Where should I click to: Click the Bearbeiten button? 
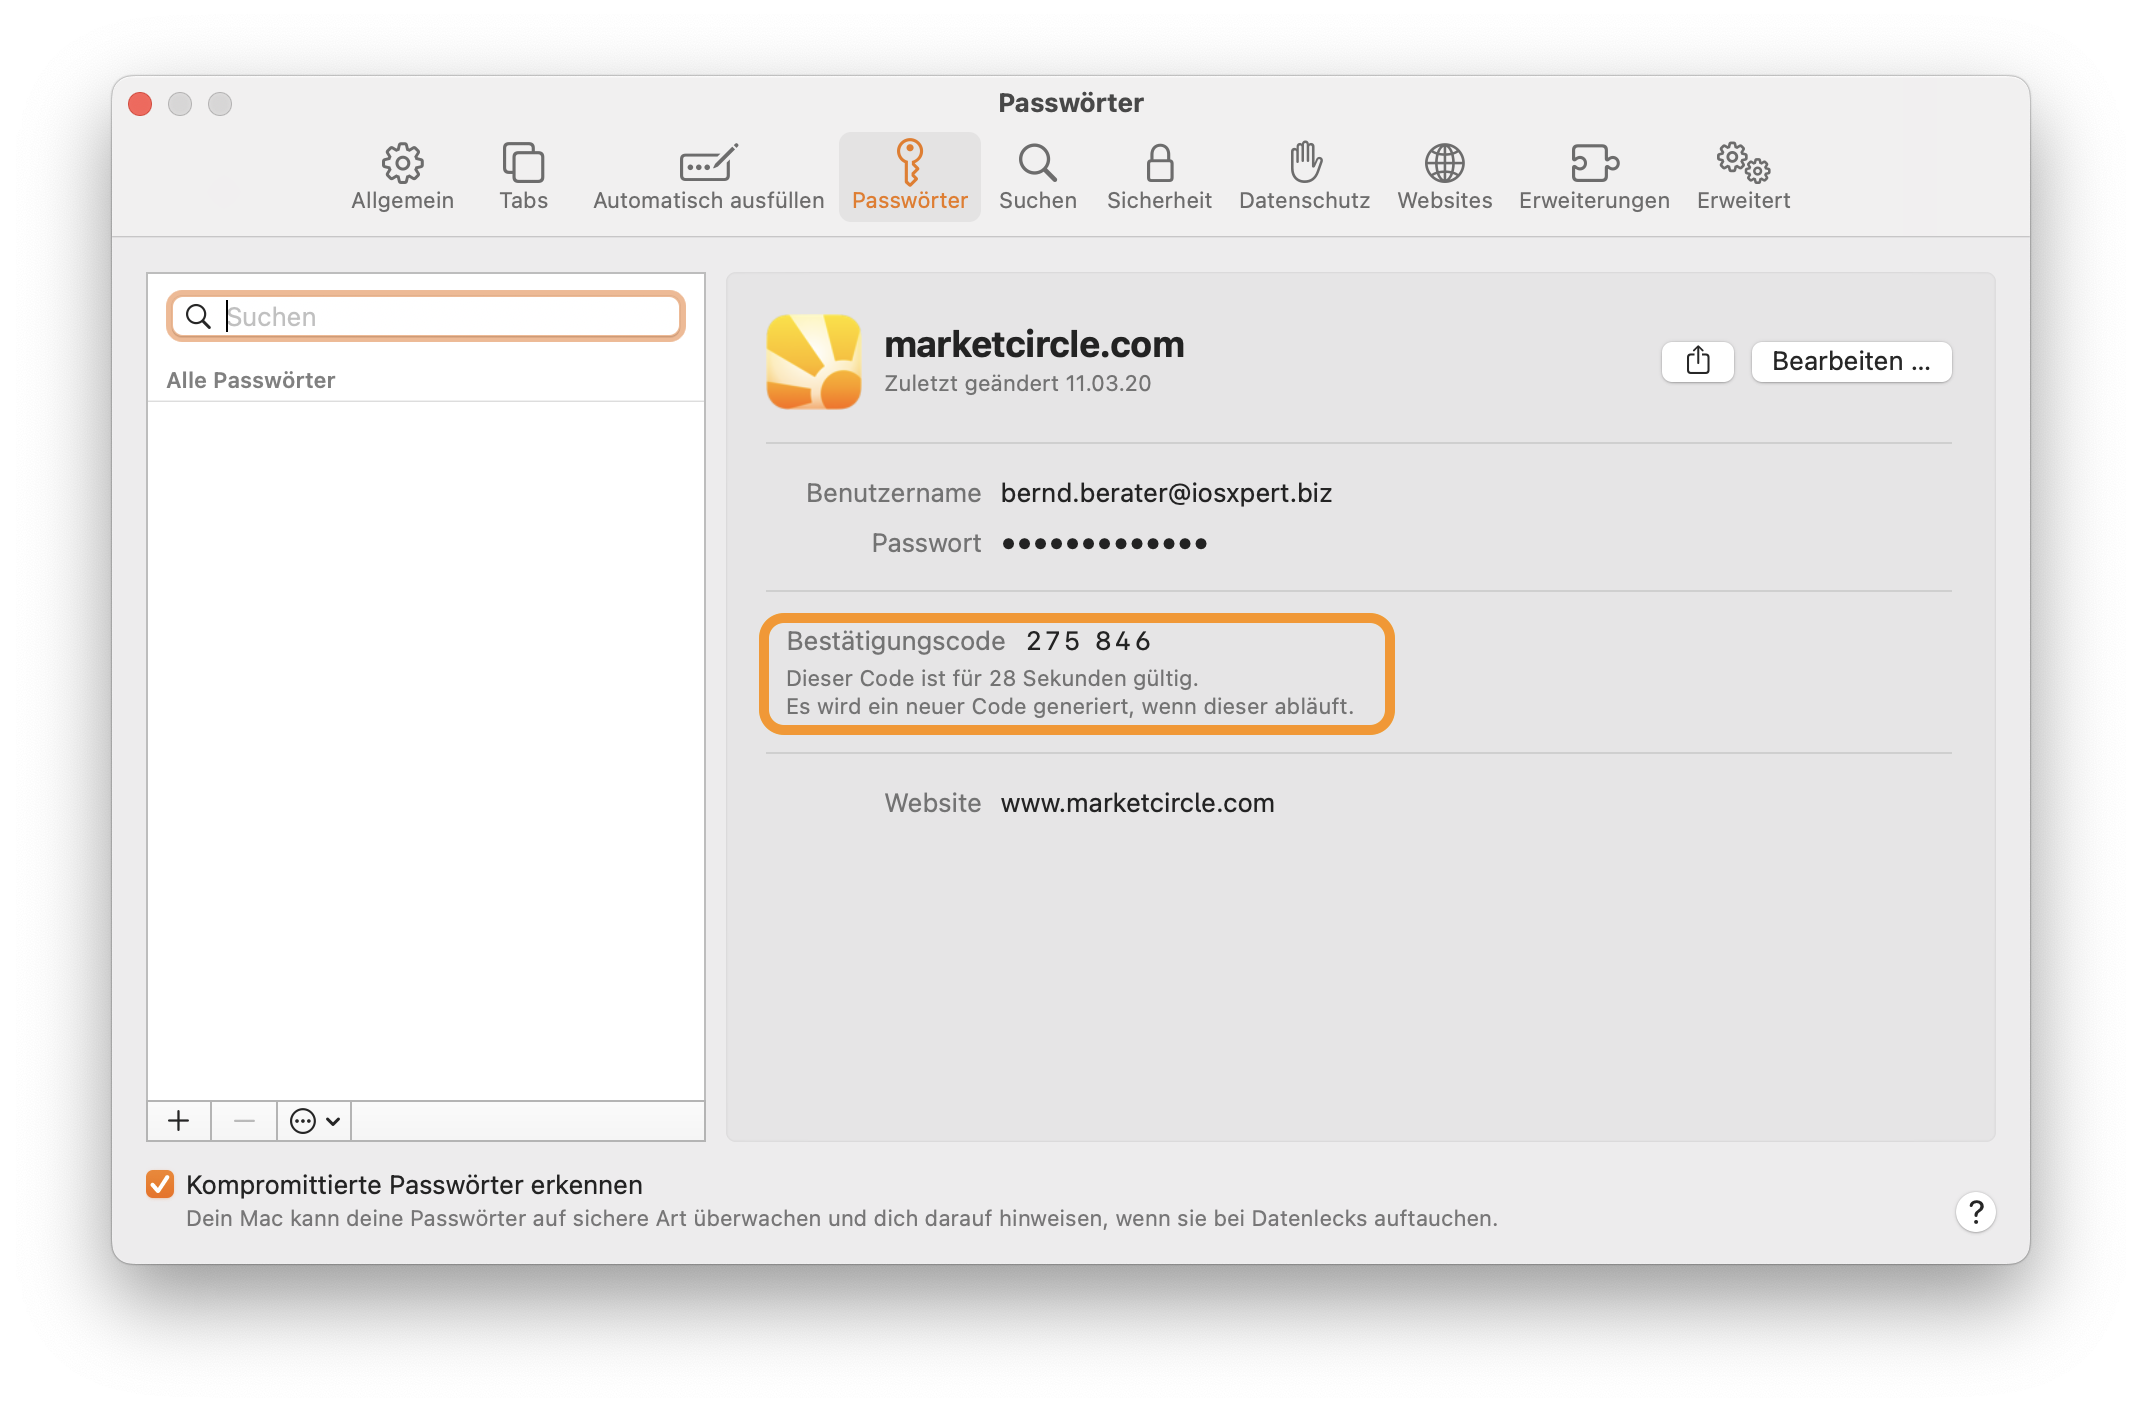[1851, 361]
